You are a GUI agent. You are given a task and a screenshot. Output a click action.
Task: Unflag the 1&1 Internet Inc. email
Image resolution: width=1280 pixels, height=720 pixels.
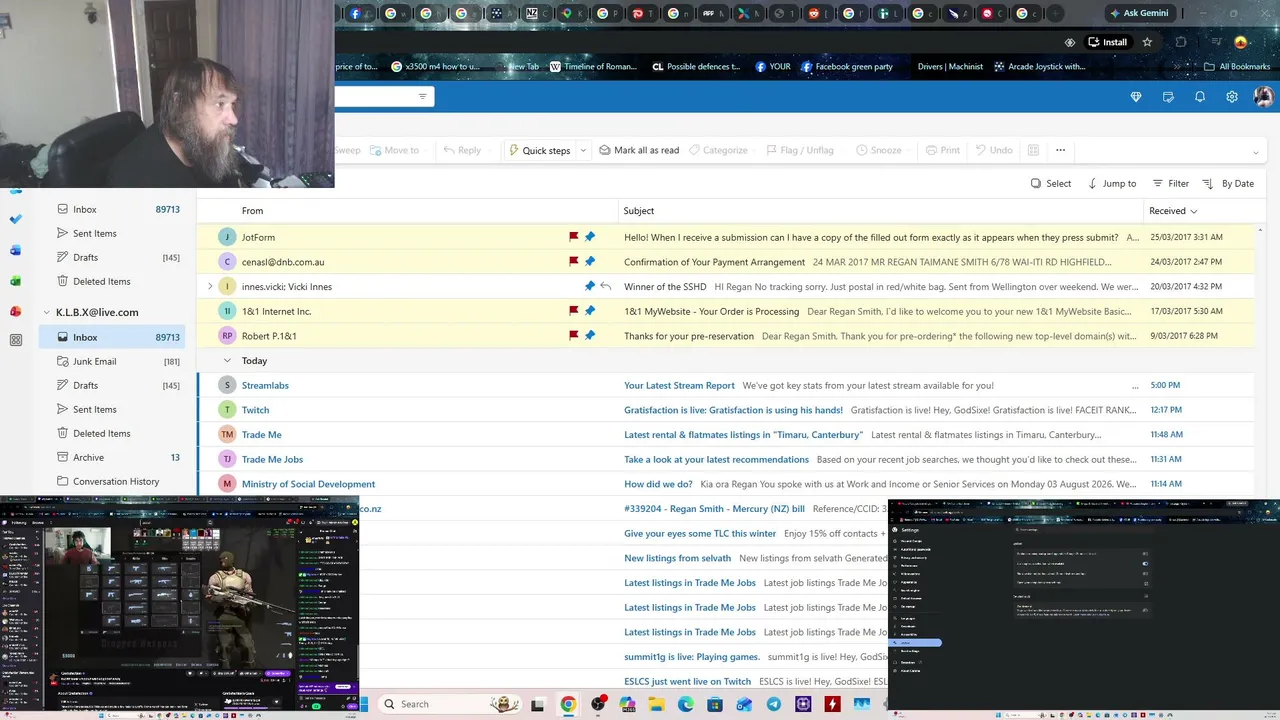(x=574, y=311)
